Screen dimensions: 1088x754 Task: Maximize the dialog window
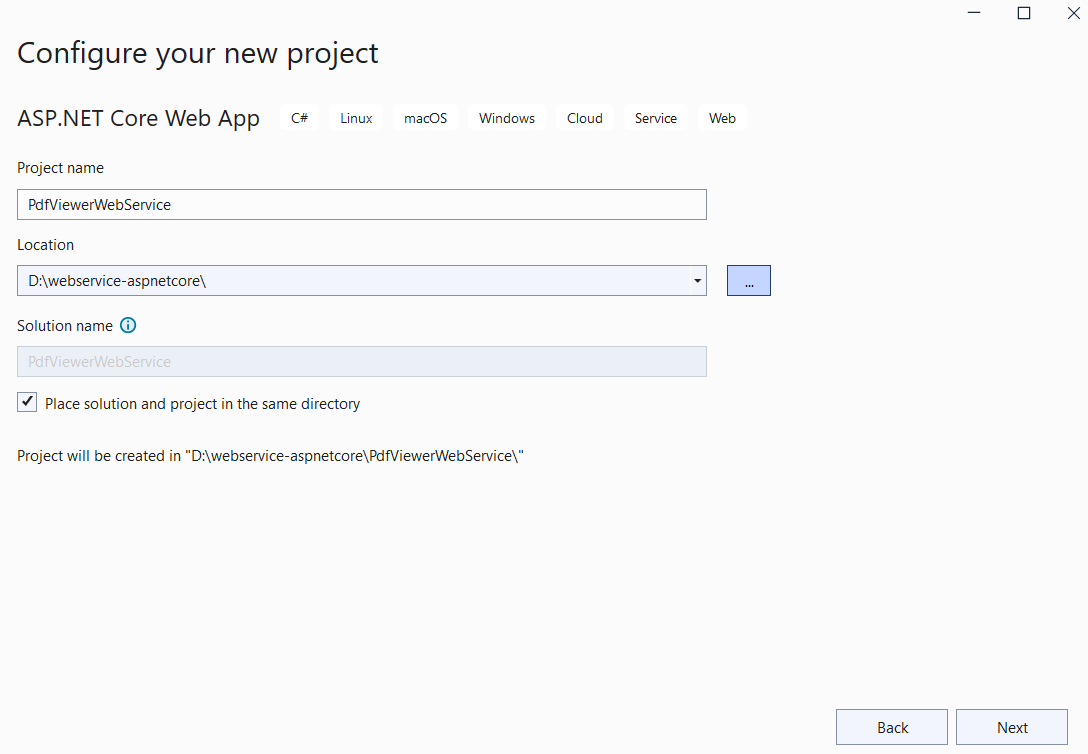click(1024, 13)
